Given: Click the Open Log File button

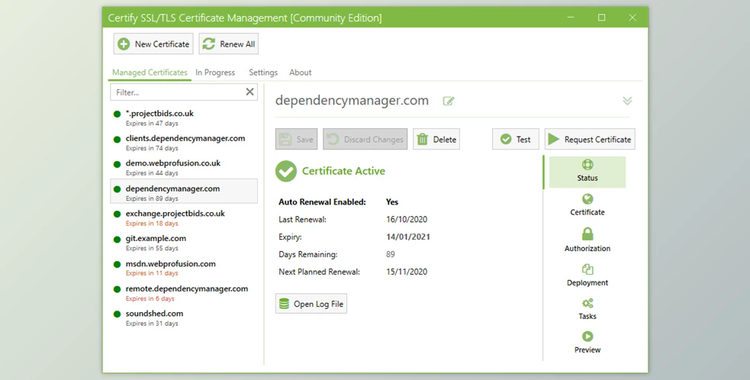Looking at the screenshot, I should (311, 304).
